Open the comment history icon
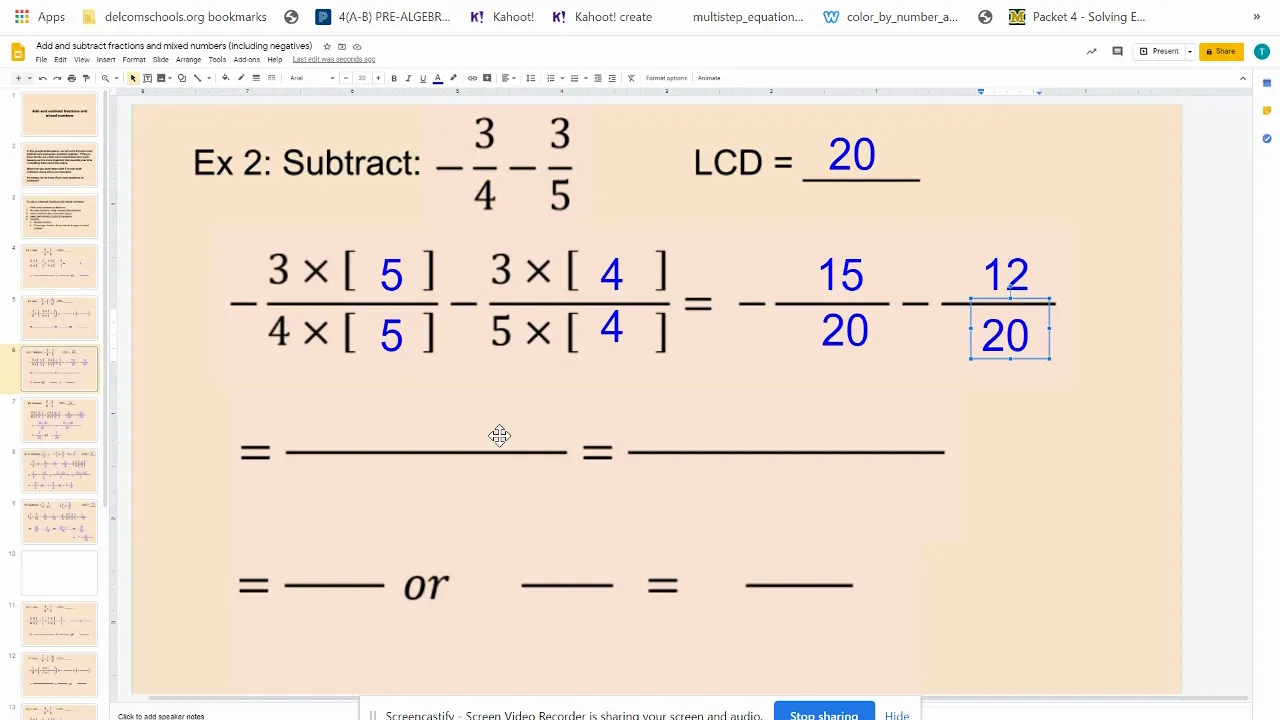The height and width of the screenshot is (720, 1280). tap(1117, 51)
